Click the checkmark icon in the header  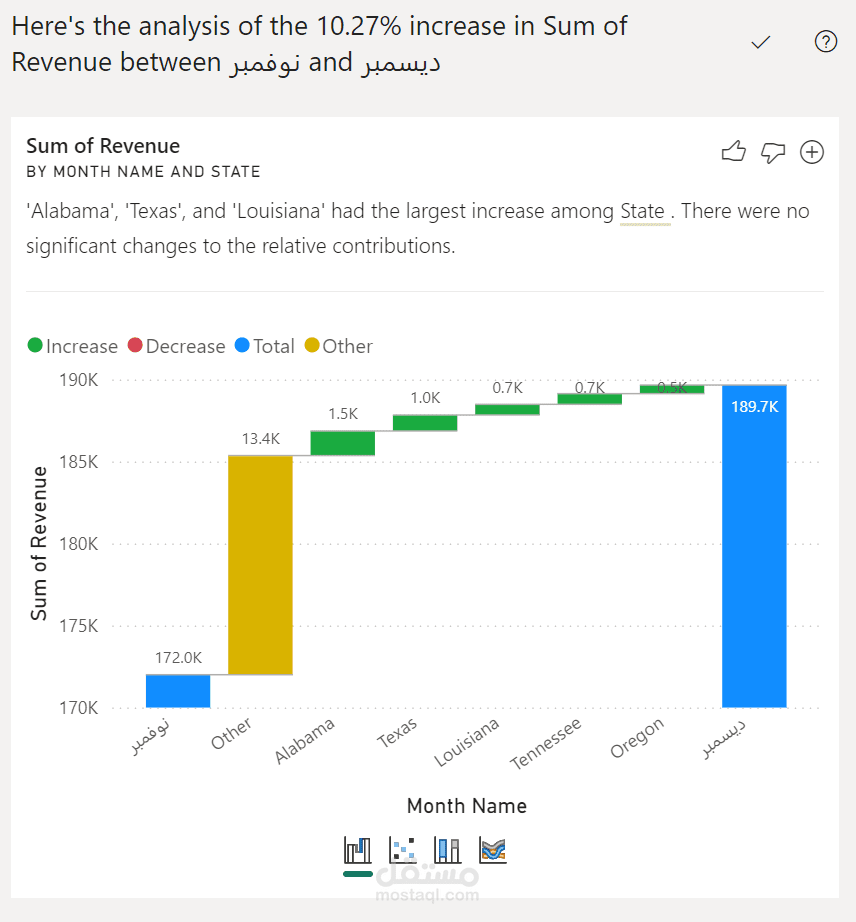tap(760, 42)
